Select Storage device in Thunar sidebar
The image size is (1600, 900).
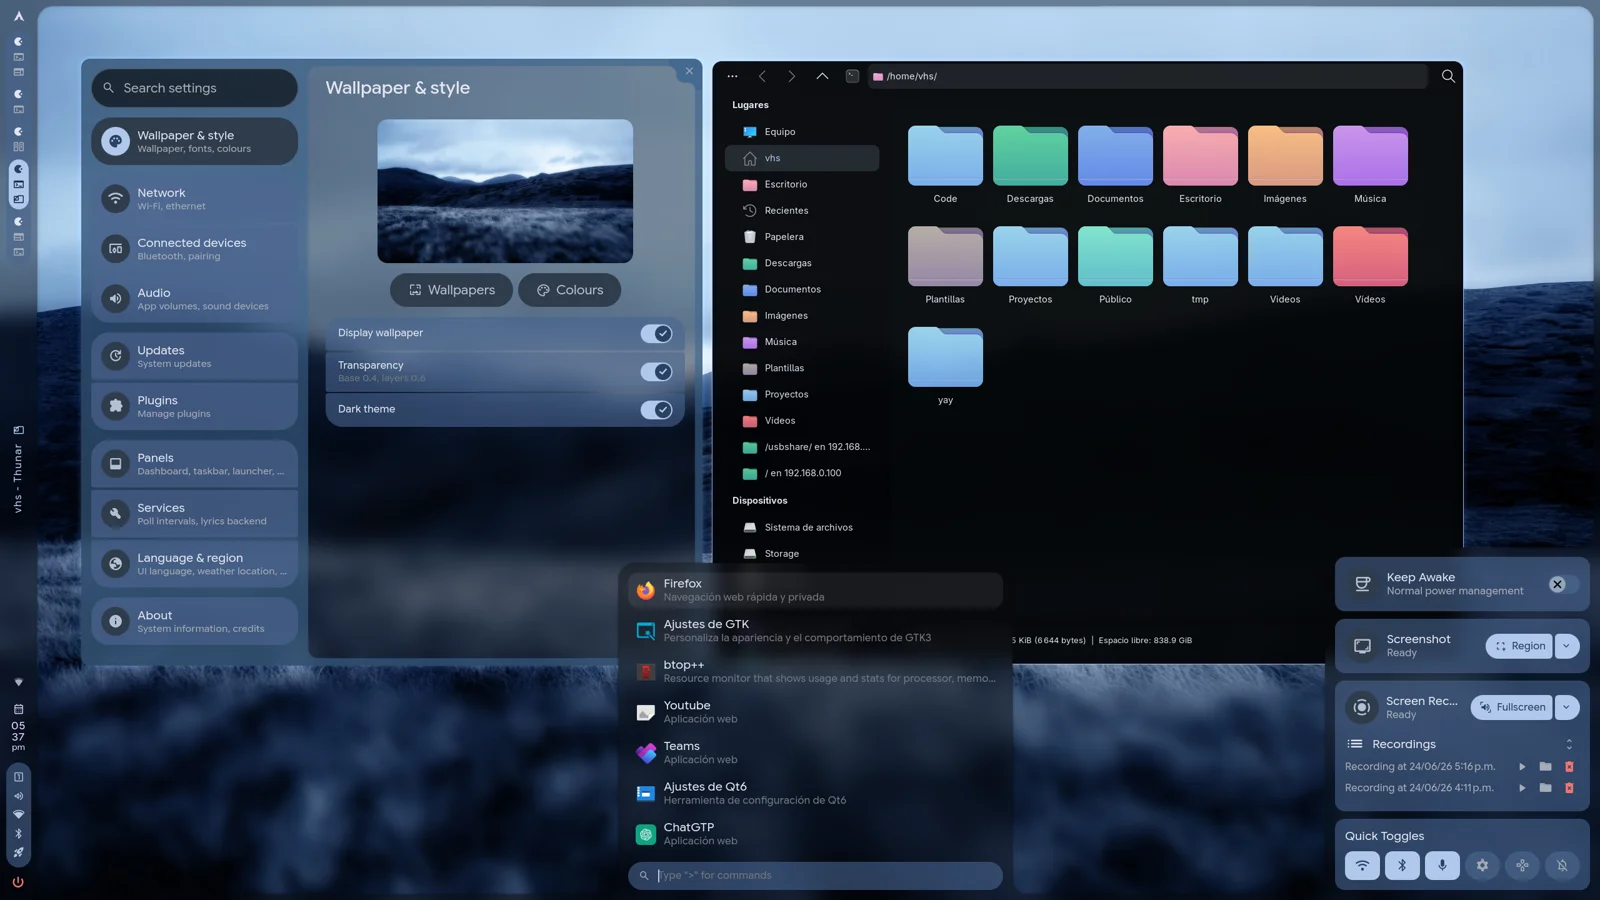(x=802, y=553)
